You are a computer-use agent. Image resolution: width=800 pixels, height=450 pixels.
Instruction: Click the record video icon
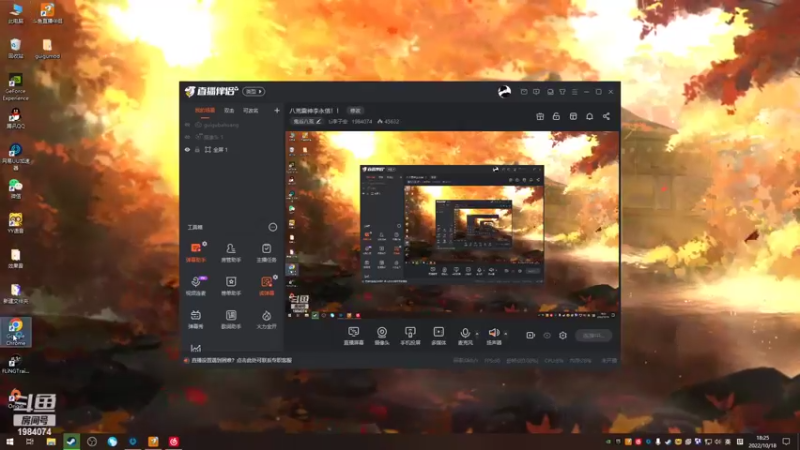tap(530, 335)
